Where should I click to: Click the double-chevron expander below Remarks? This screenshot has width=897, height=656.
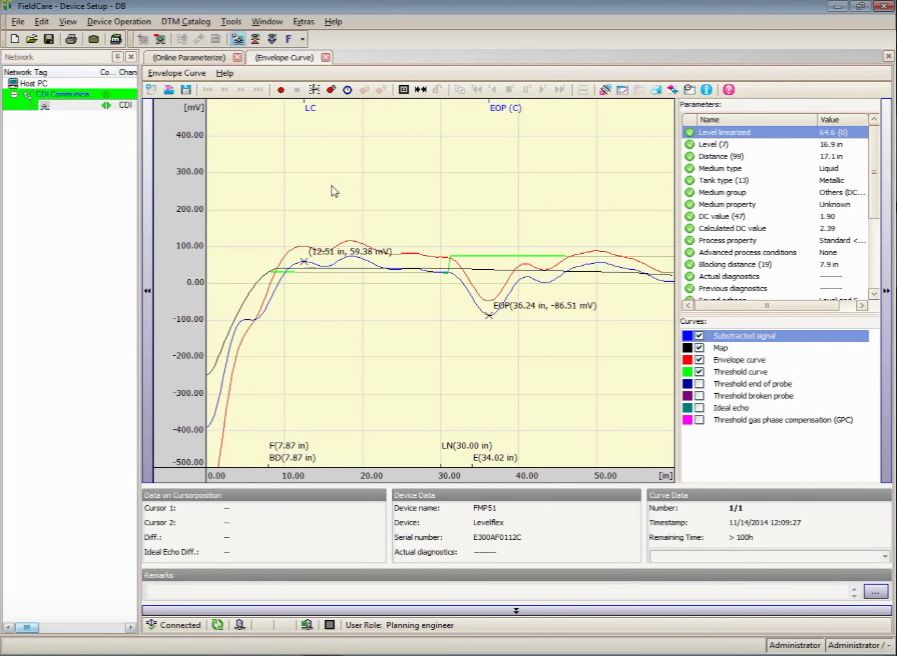[516, 610]
